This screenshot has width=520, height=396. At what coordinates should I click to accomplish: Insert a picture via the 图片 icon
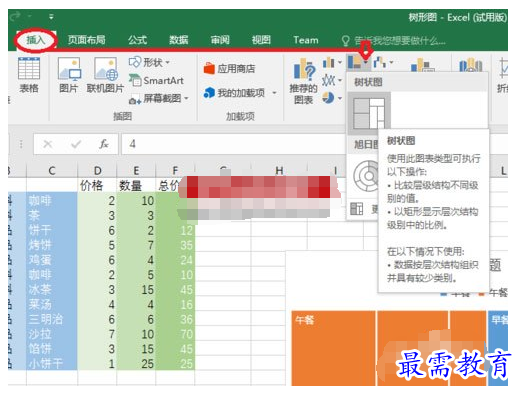pyautogui.click(x=69, y=75)
